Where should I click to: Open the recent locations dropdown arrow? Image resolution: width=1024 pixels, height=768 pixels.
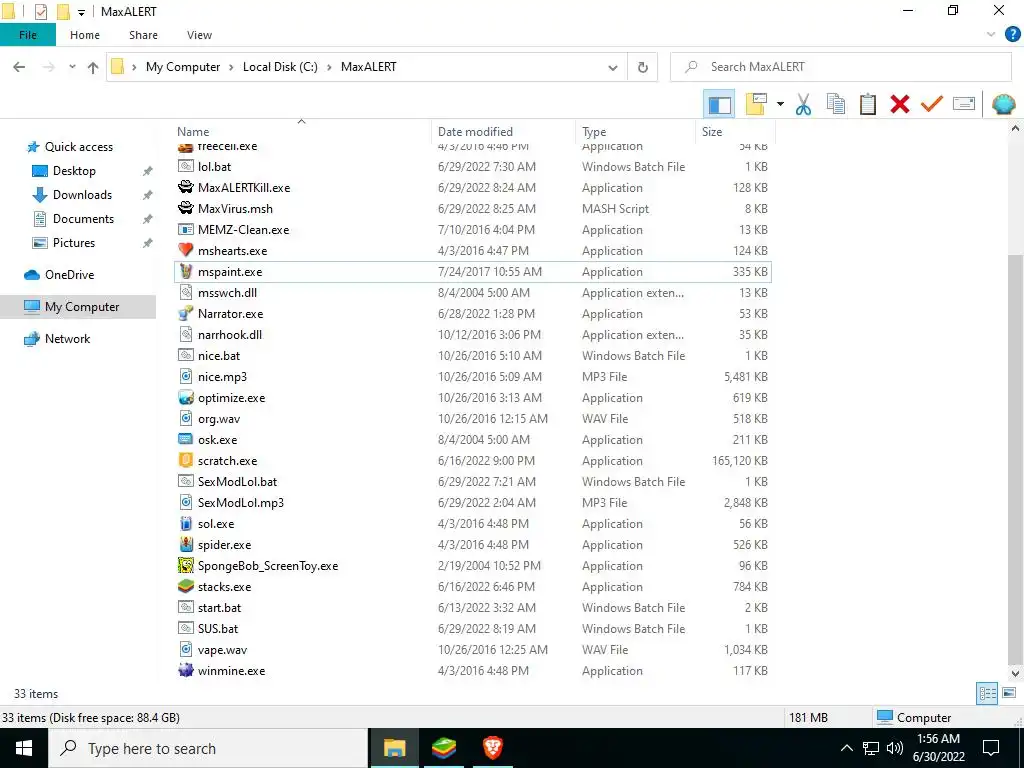[x=72, y=67]
